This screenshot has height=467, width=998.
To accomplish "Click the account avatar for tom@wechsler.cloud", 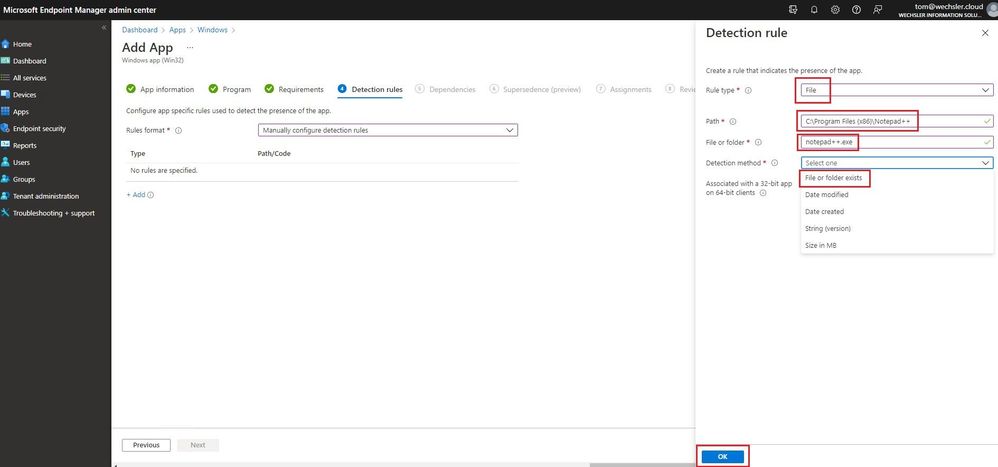I will pyautogui.click(x=990, y=11).
